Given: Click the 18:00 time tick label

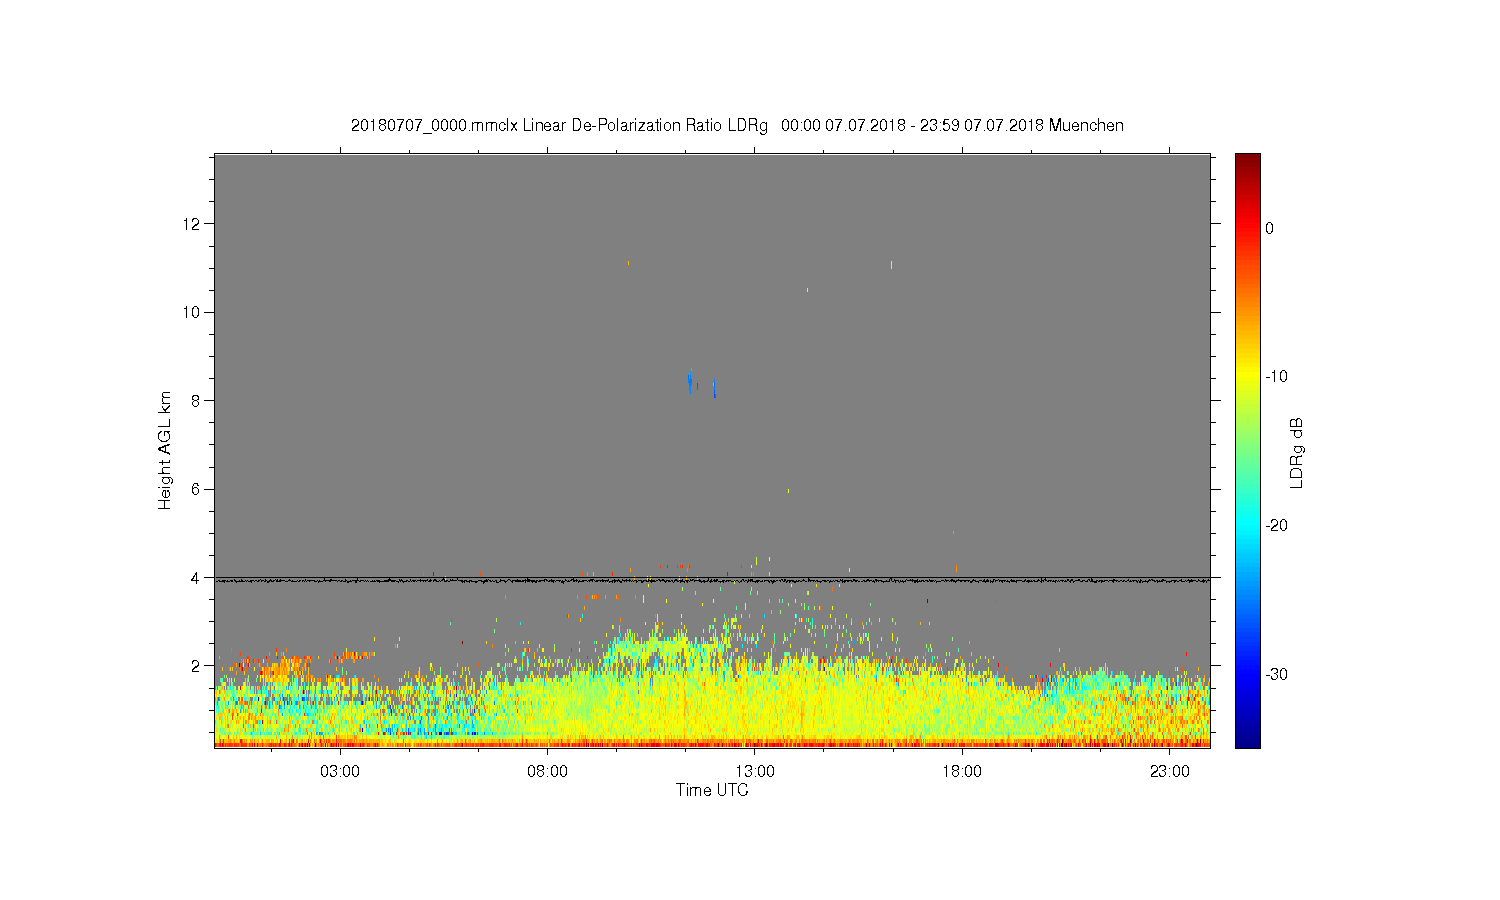Looking at the screenshot, I should pyautogui.click(x=962, y=772).
